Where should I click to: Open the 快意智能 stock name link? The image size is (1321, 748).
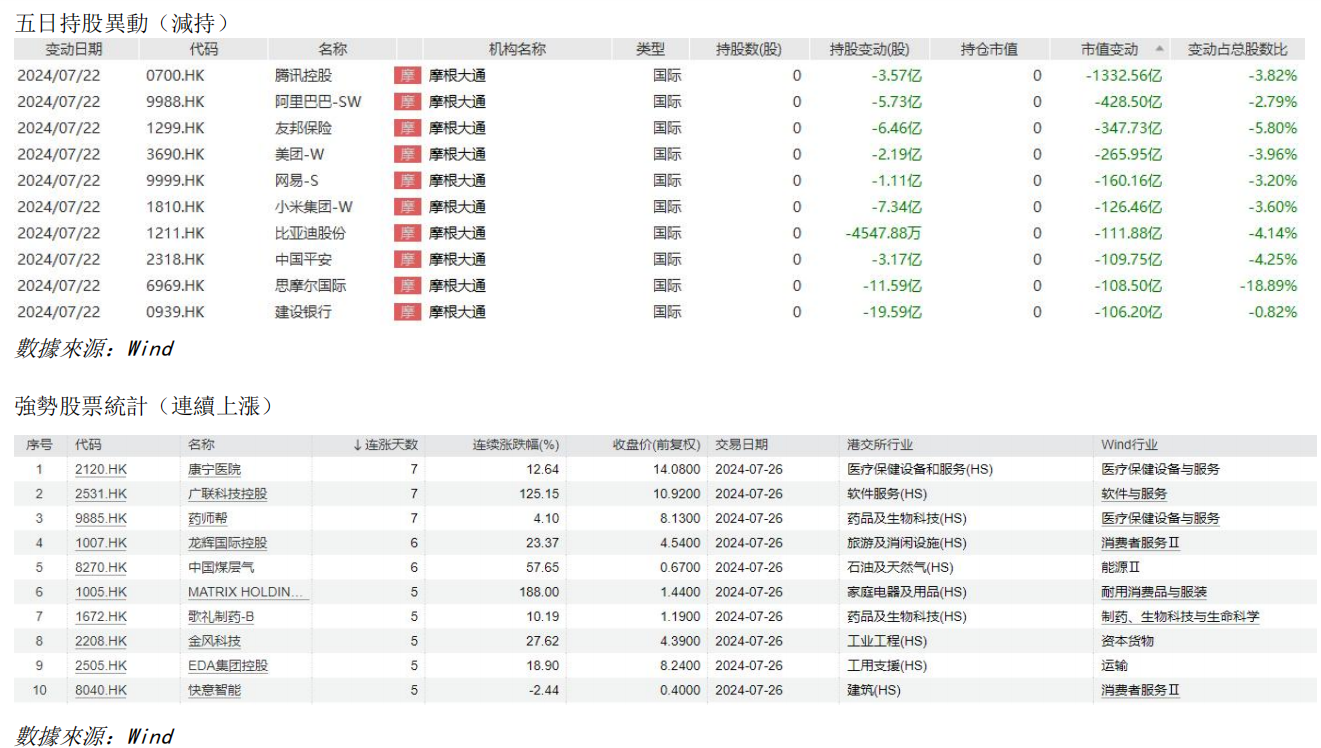click(214, 690)
